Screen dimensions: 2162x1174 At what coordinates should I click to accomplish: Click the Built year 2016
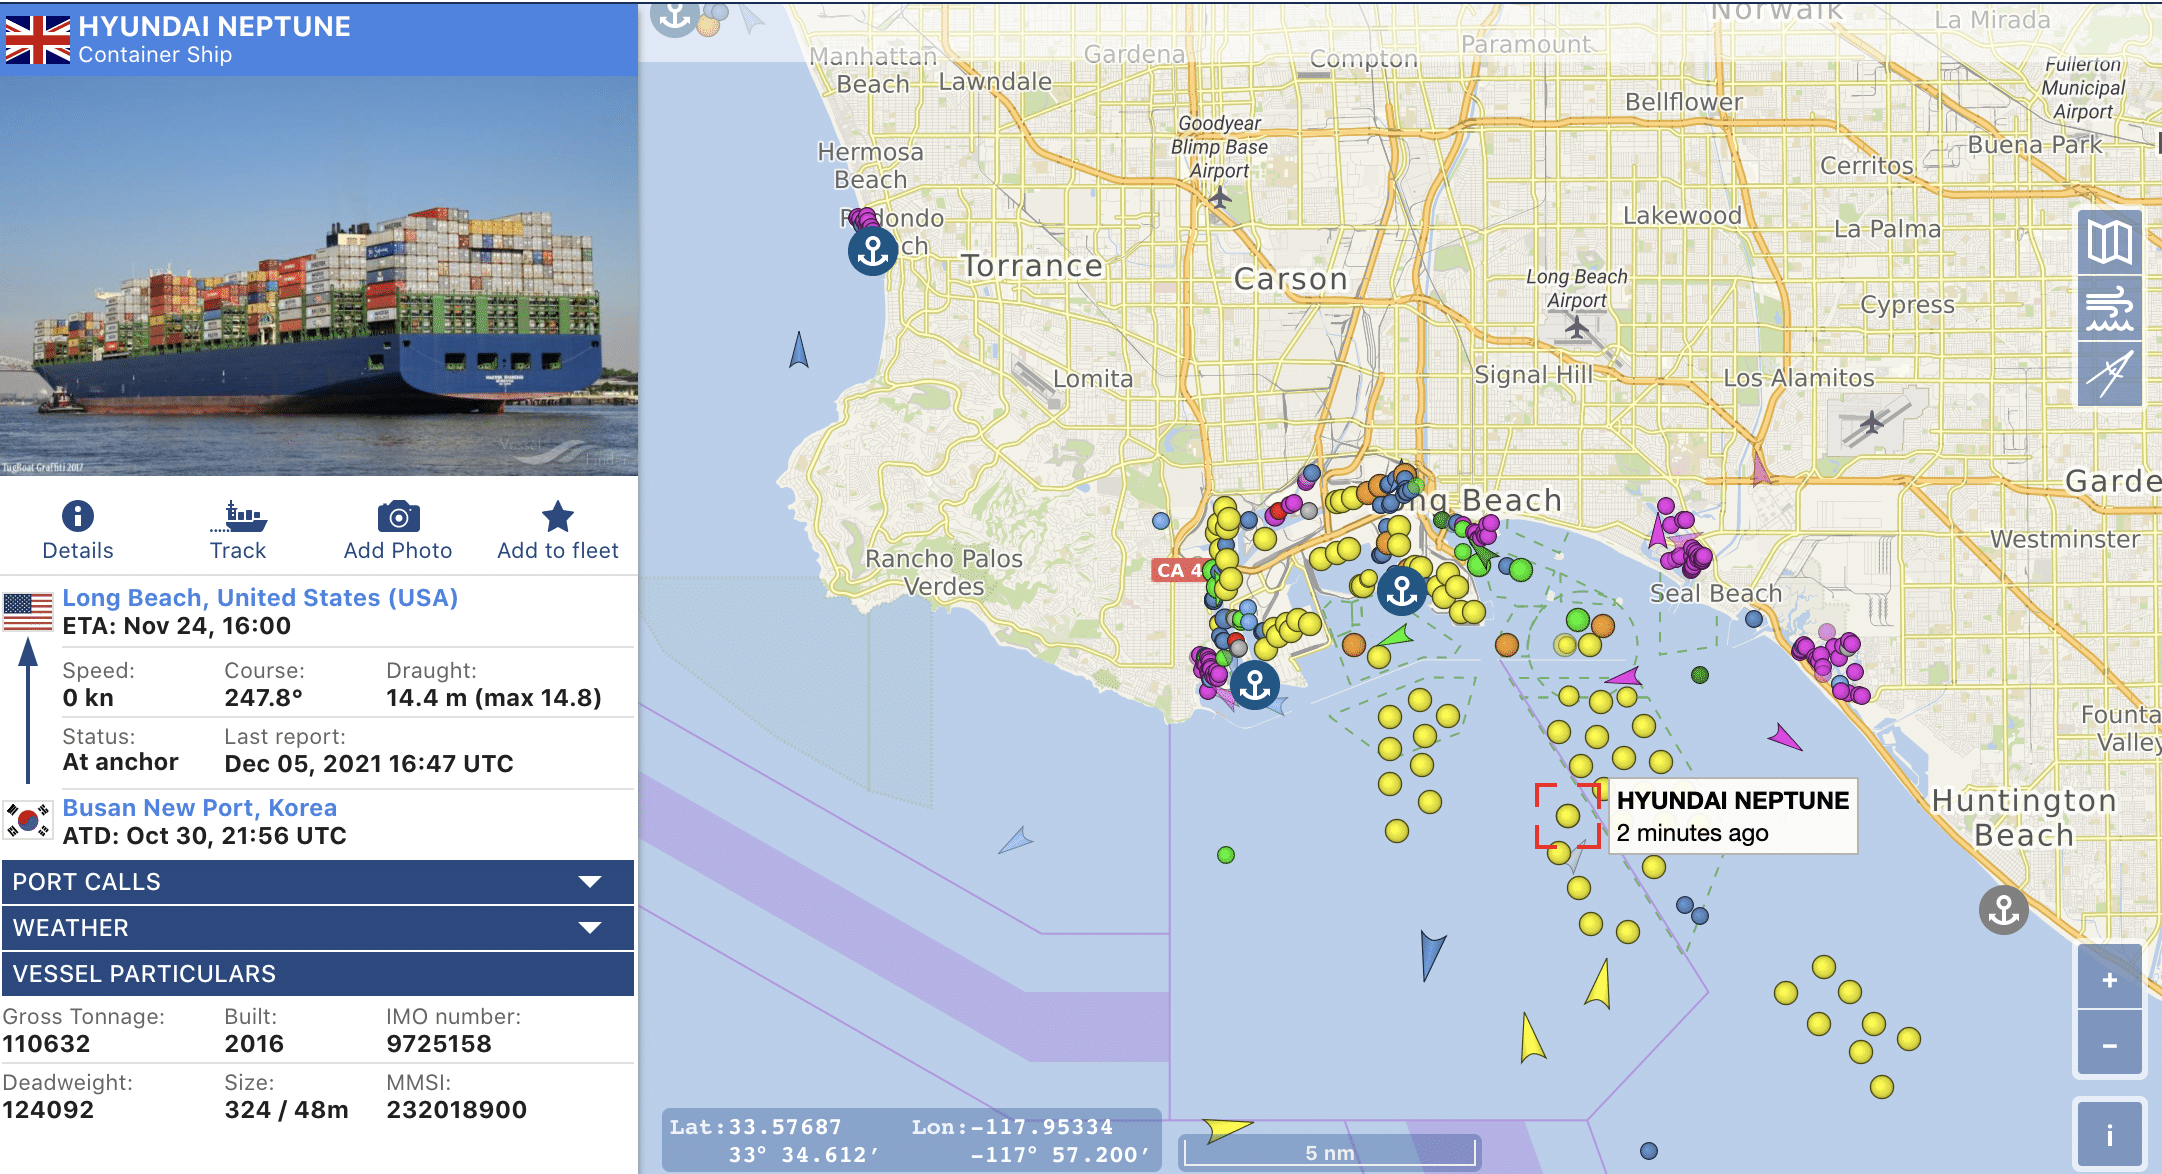coord(254,1044)
